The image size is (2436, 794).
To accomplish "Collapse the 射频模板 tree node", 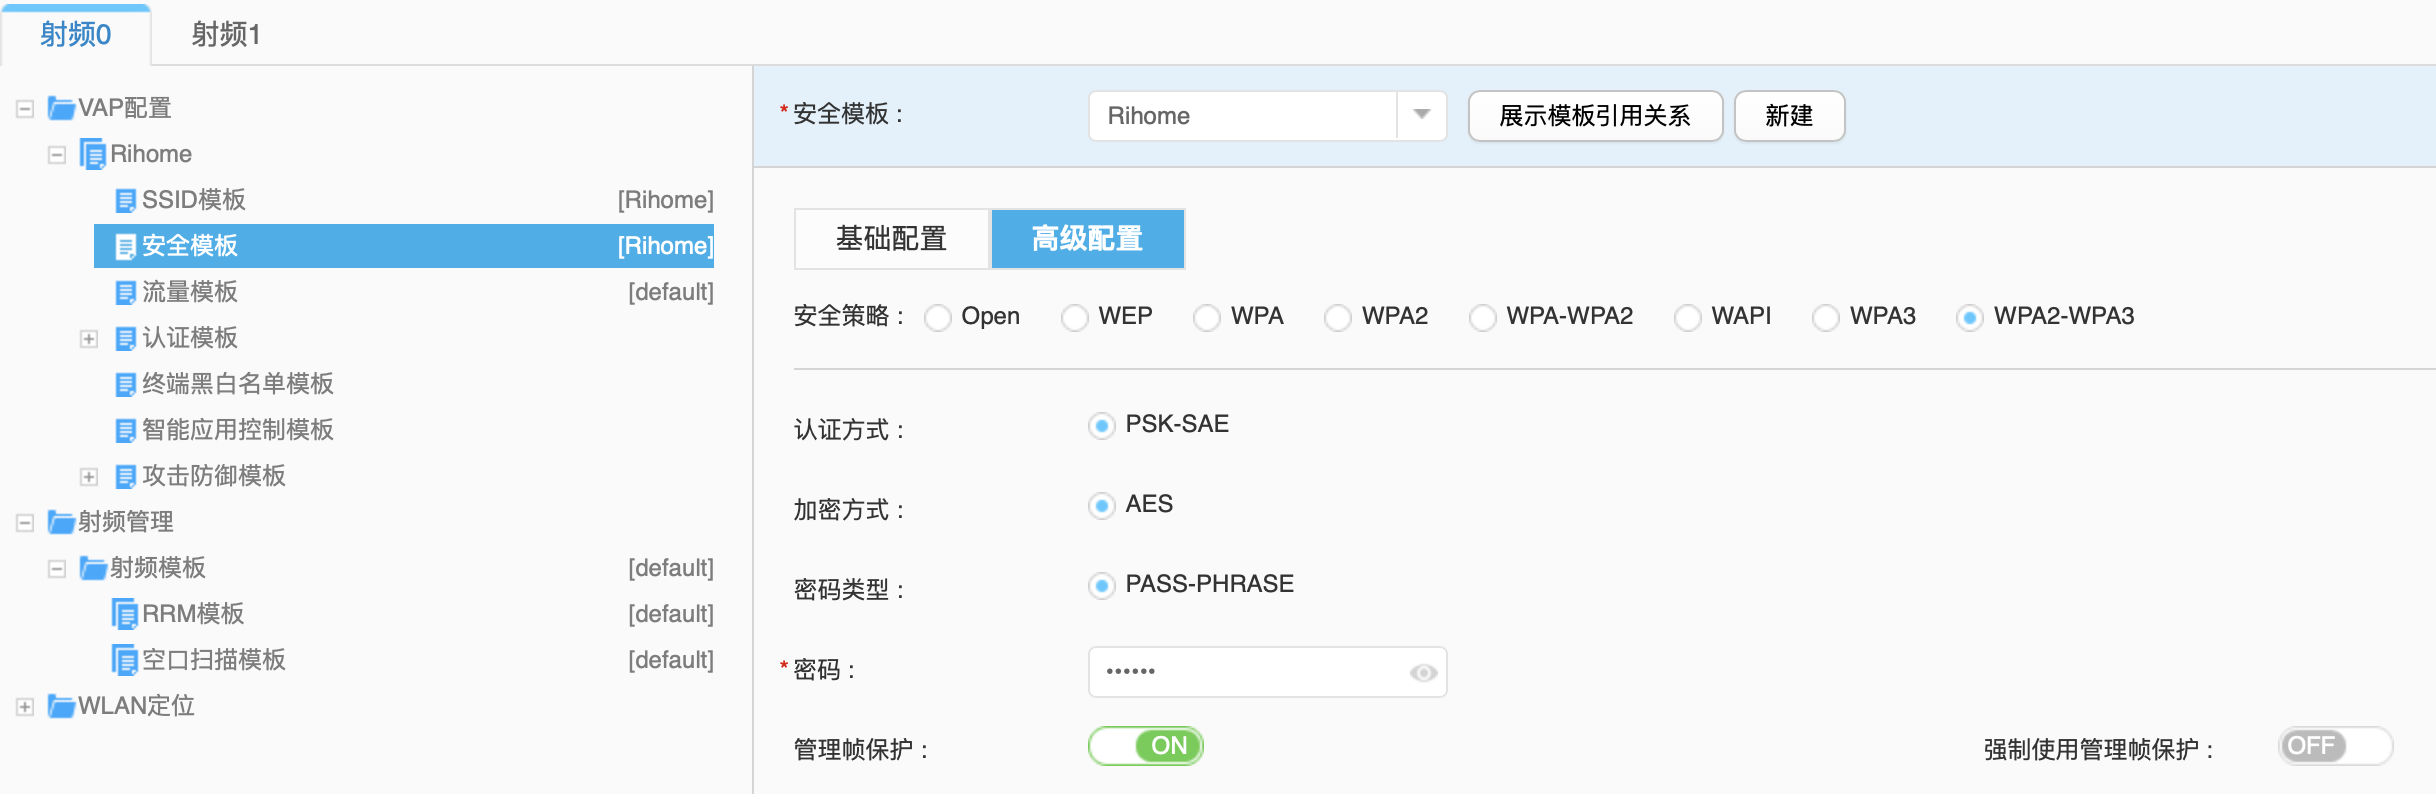I will [57, 569].
